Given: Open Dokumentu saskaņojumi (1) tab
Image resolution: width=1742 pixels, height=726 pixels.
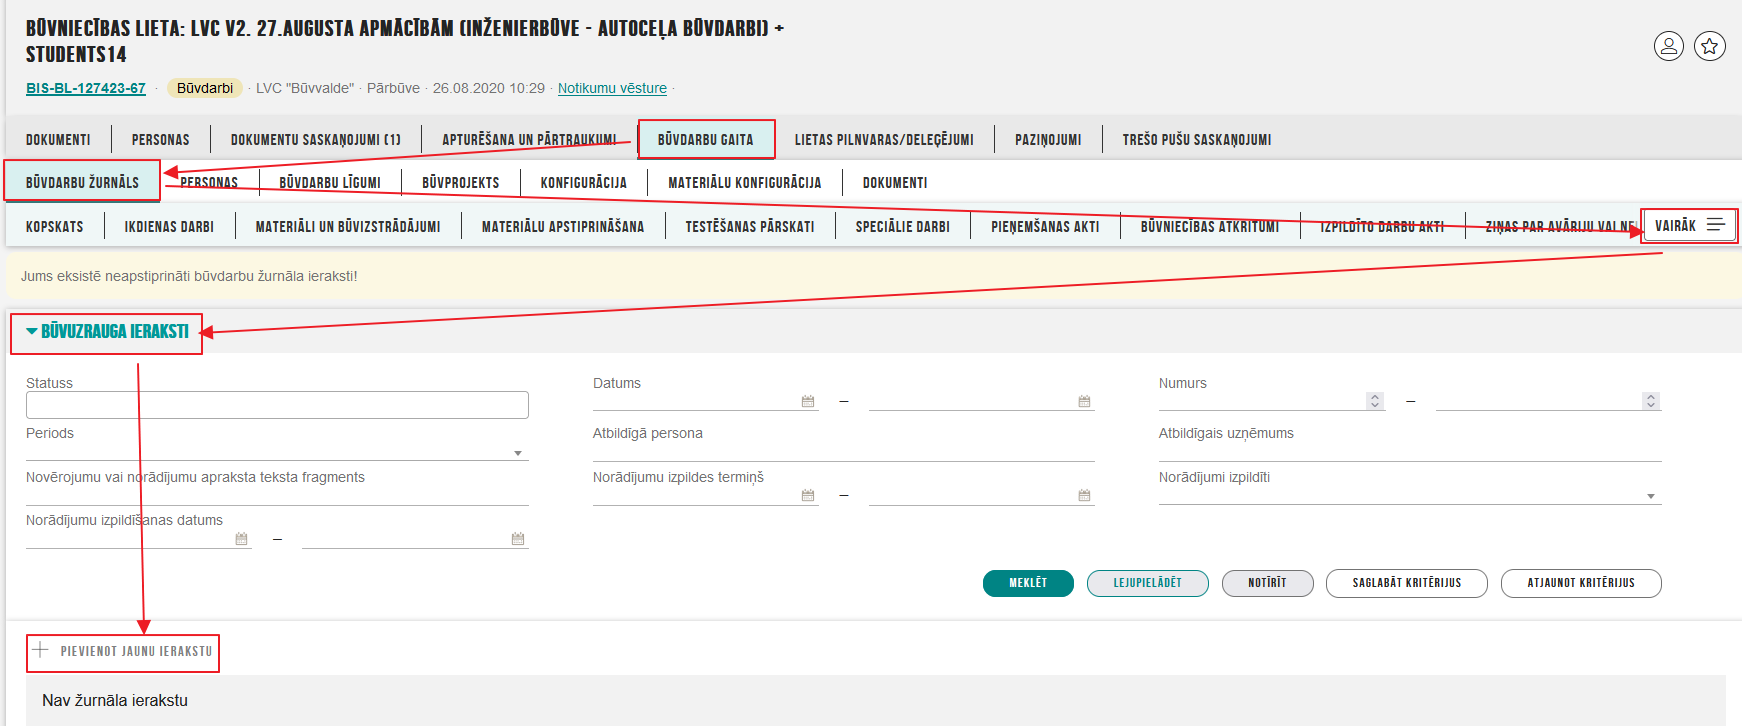Looking at the screenshot, I should point(316,140).
